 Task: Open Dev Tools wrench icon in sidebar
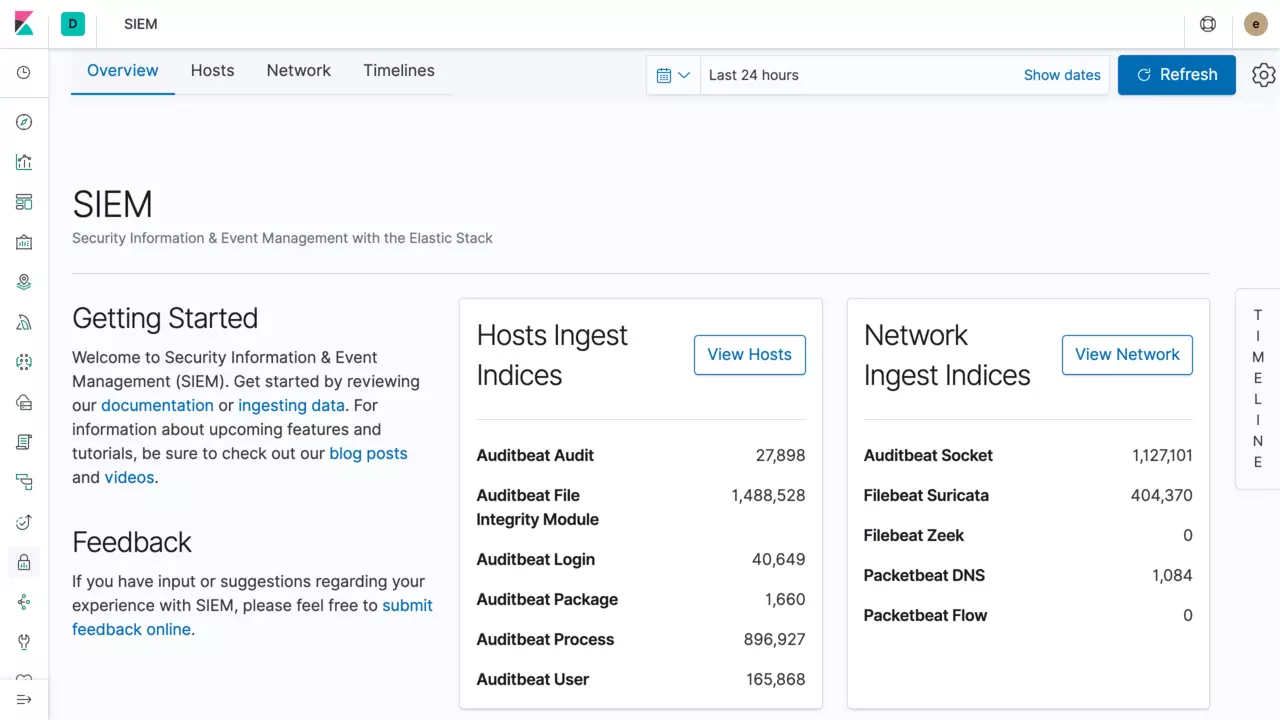(x=24, y=642)
